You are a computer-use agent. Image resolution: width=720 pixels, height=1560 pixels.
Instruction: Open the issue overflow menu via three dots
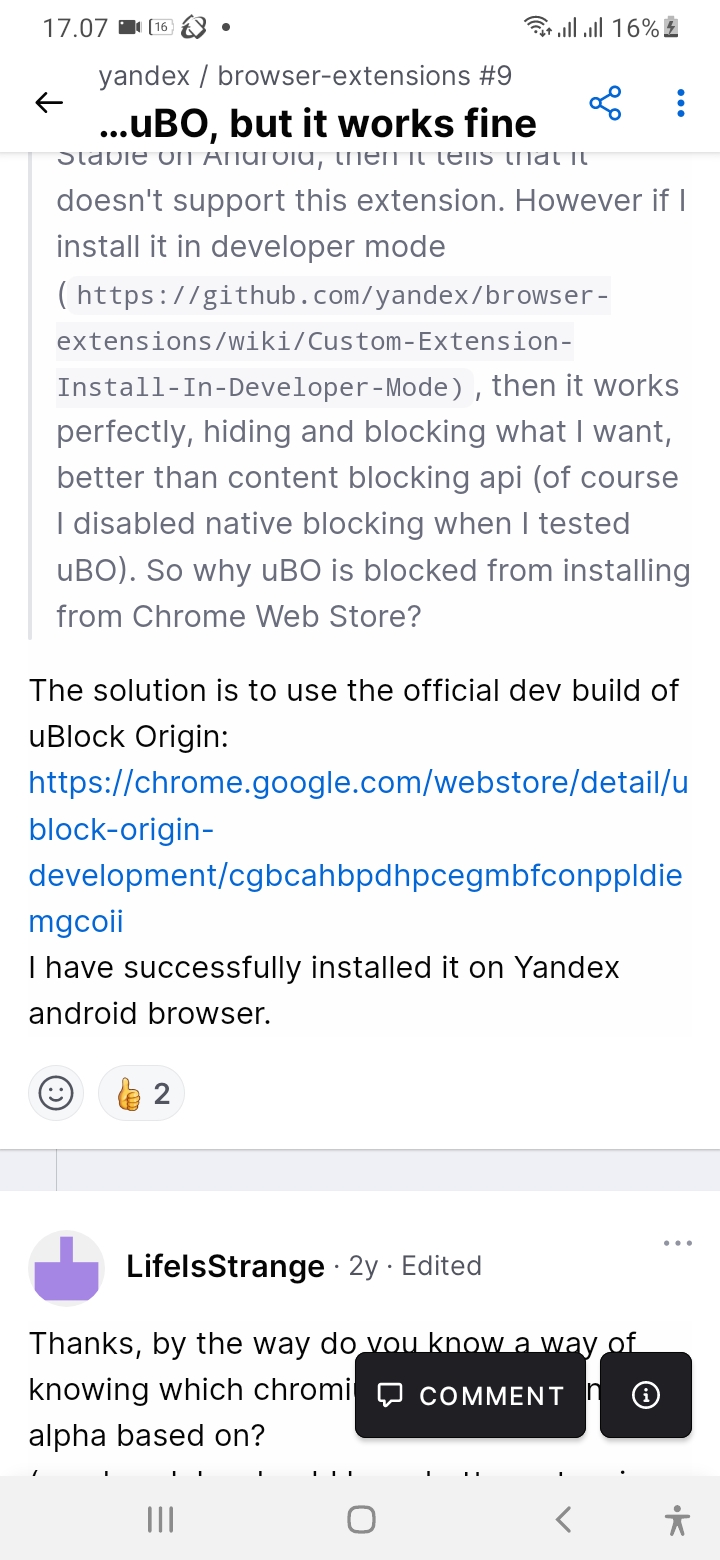click(680, 102)
